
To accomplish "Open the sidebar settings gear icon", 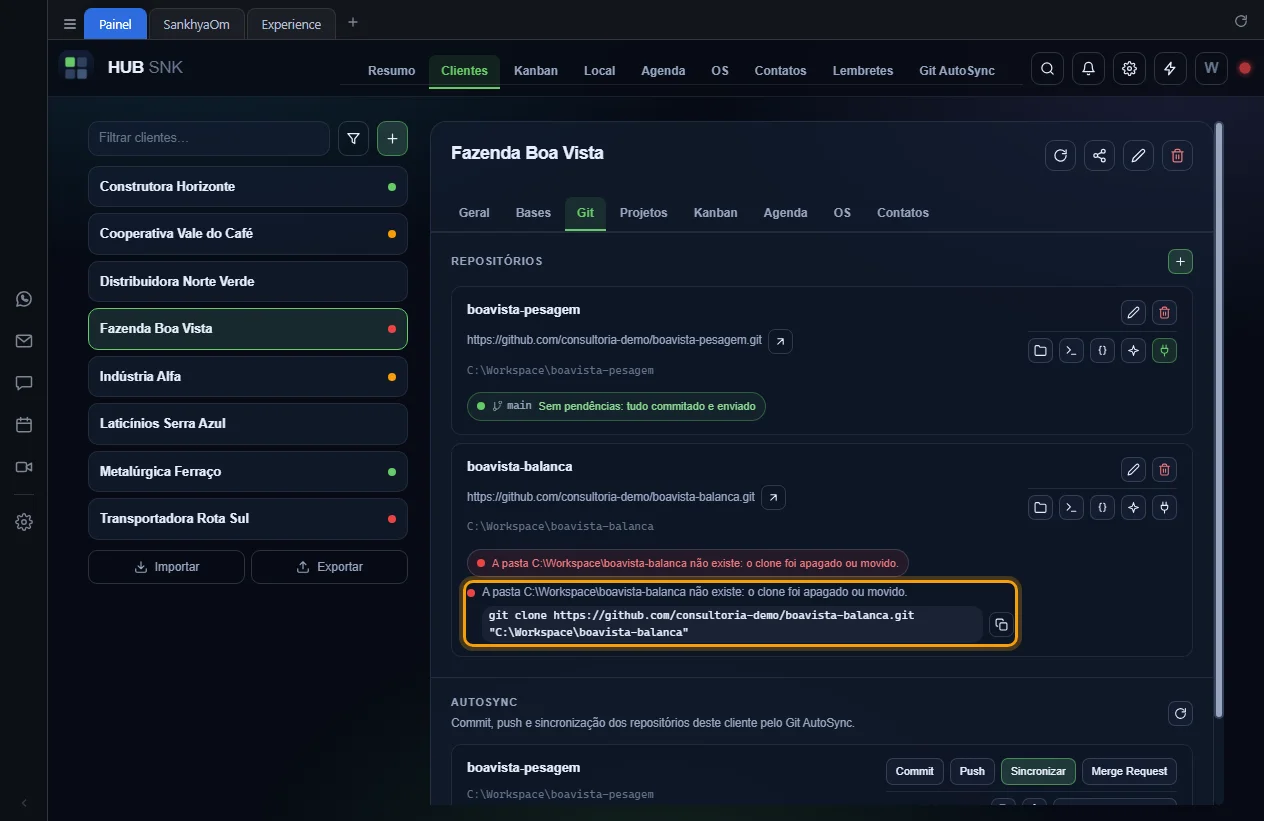I will (x=24, y=522).
